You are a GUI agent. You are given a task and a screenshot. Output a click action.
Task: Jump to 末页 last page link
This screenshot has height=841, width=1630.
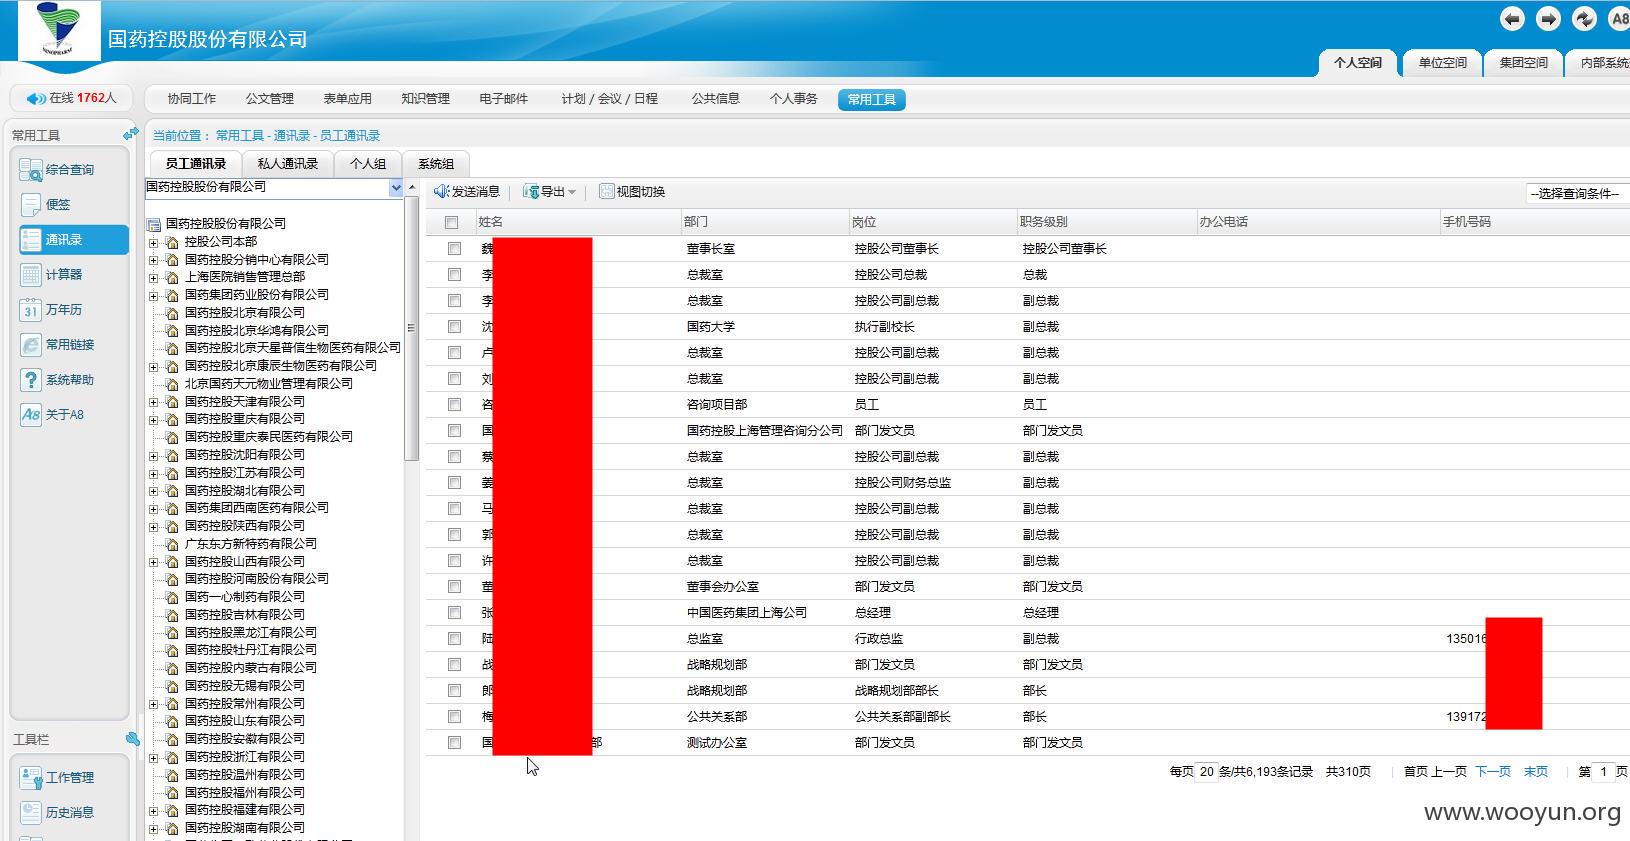click(x=1536, y=771)
